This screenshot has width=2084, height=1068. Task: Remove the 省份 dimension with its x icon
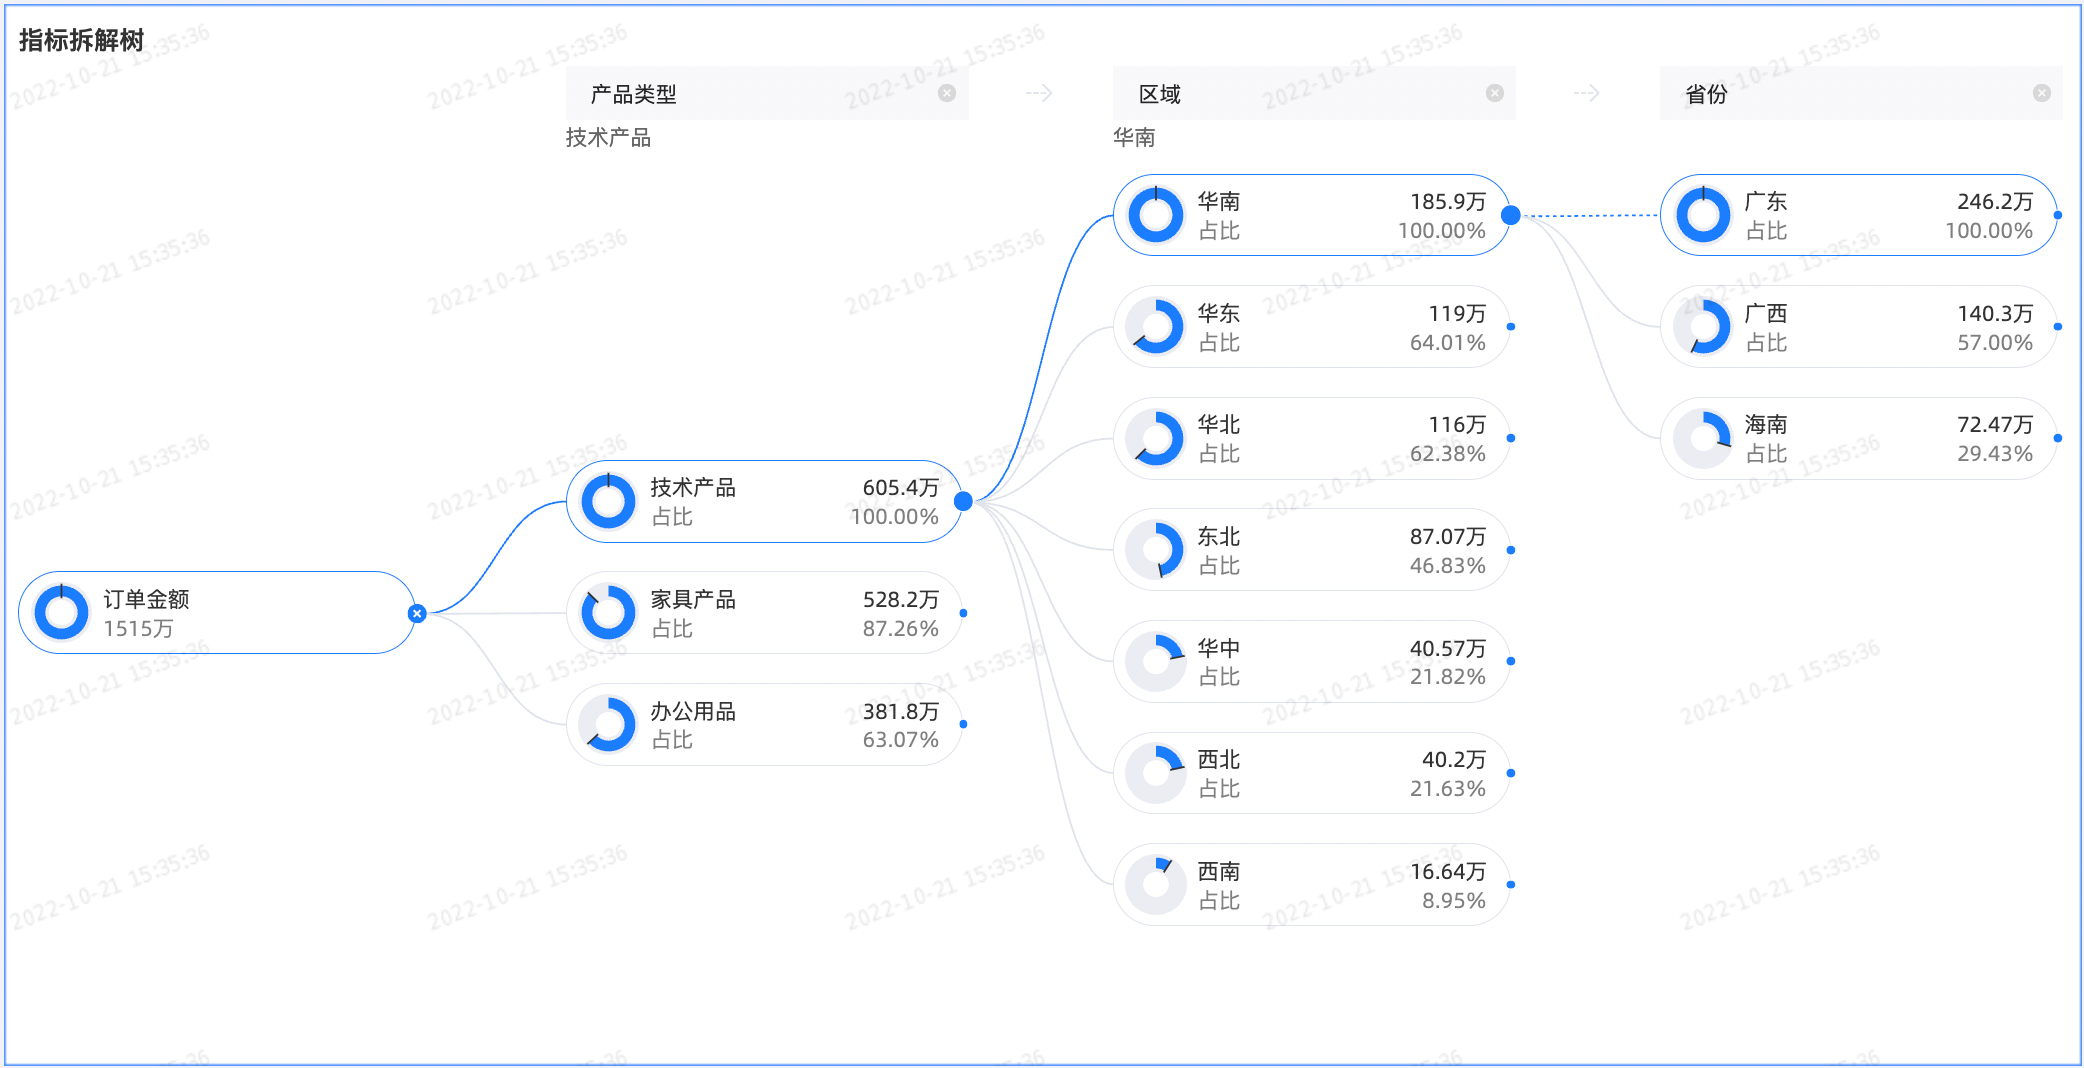[x=2041, y=93]
